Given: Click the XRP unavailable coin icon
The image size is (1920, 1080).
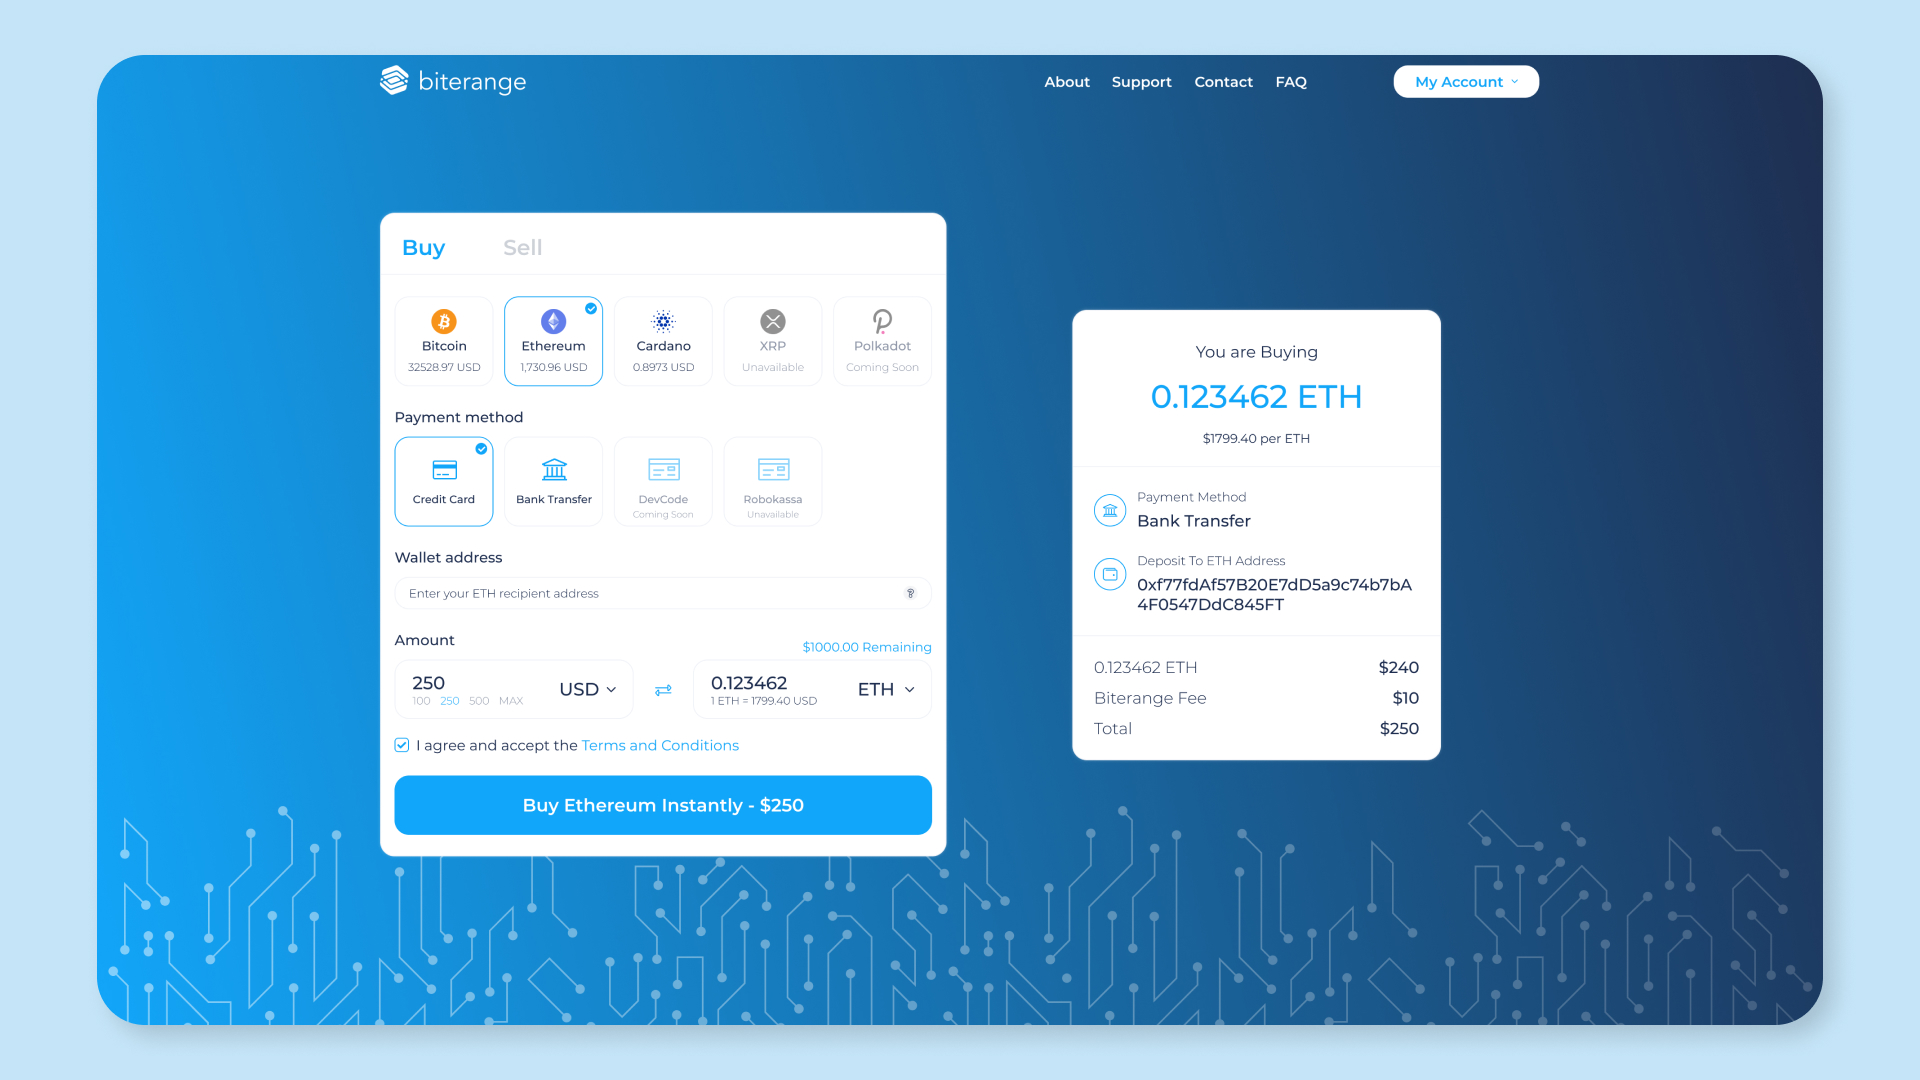Looking at the screenshot, I should click(x=772, y=321).
